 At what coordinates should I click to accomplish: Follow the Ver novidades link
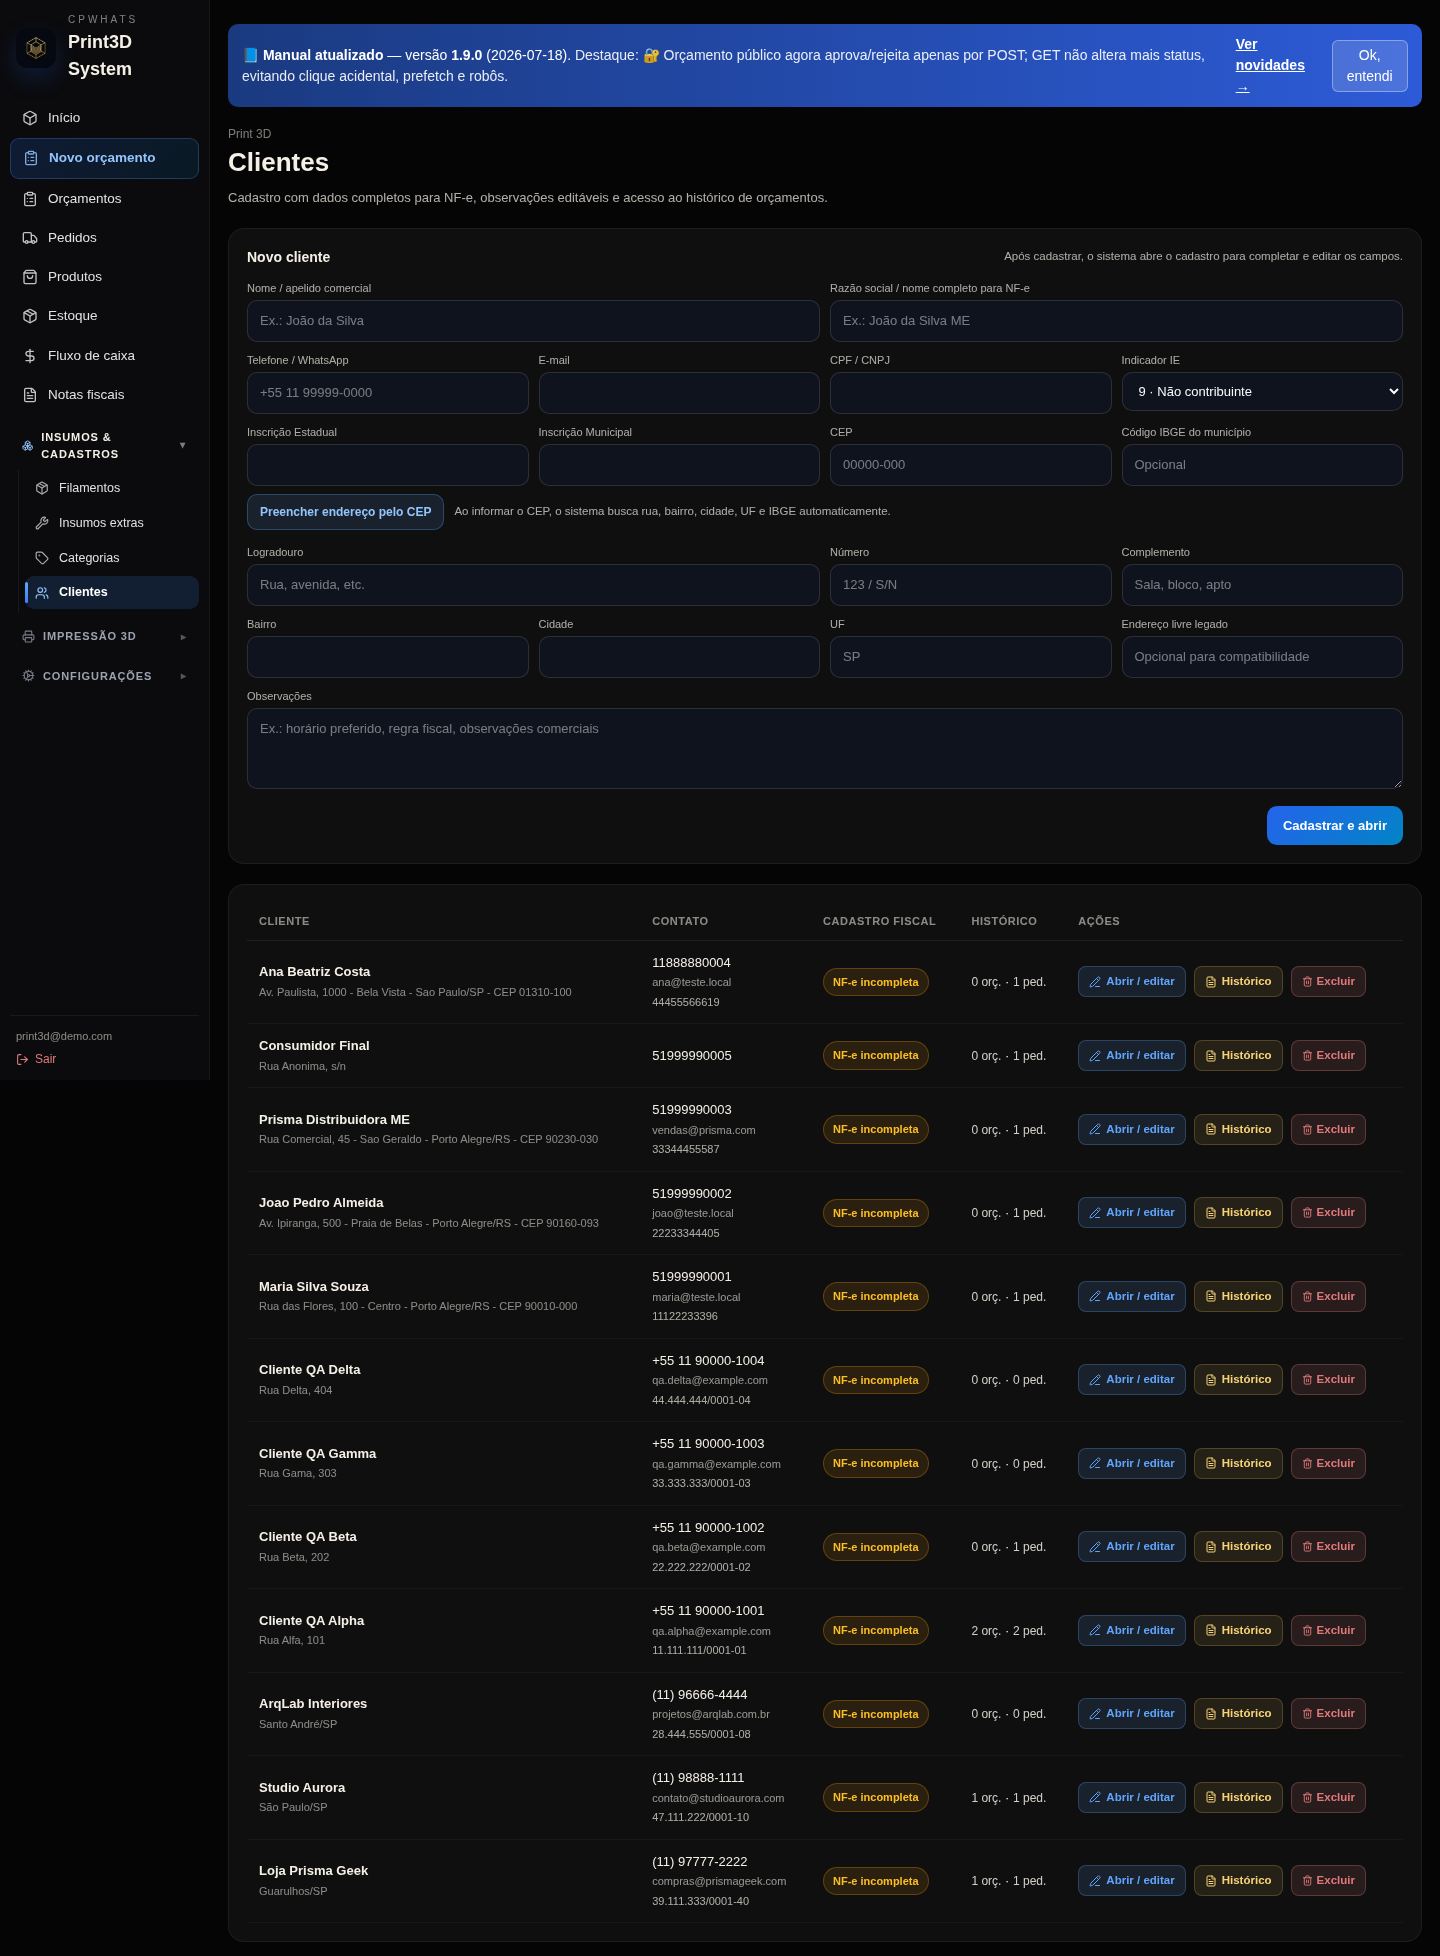pyautogui.click(x=1270, y=66)
